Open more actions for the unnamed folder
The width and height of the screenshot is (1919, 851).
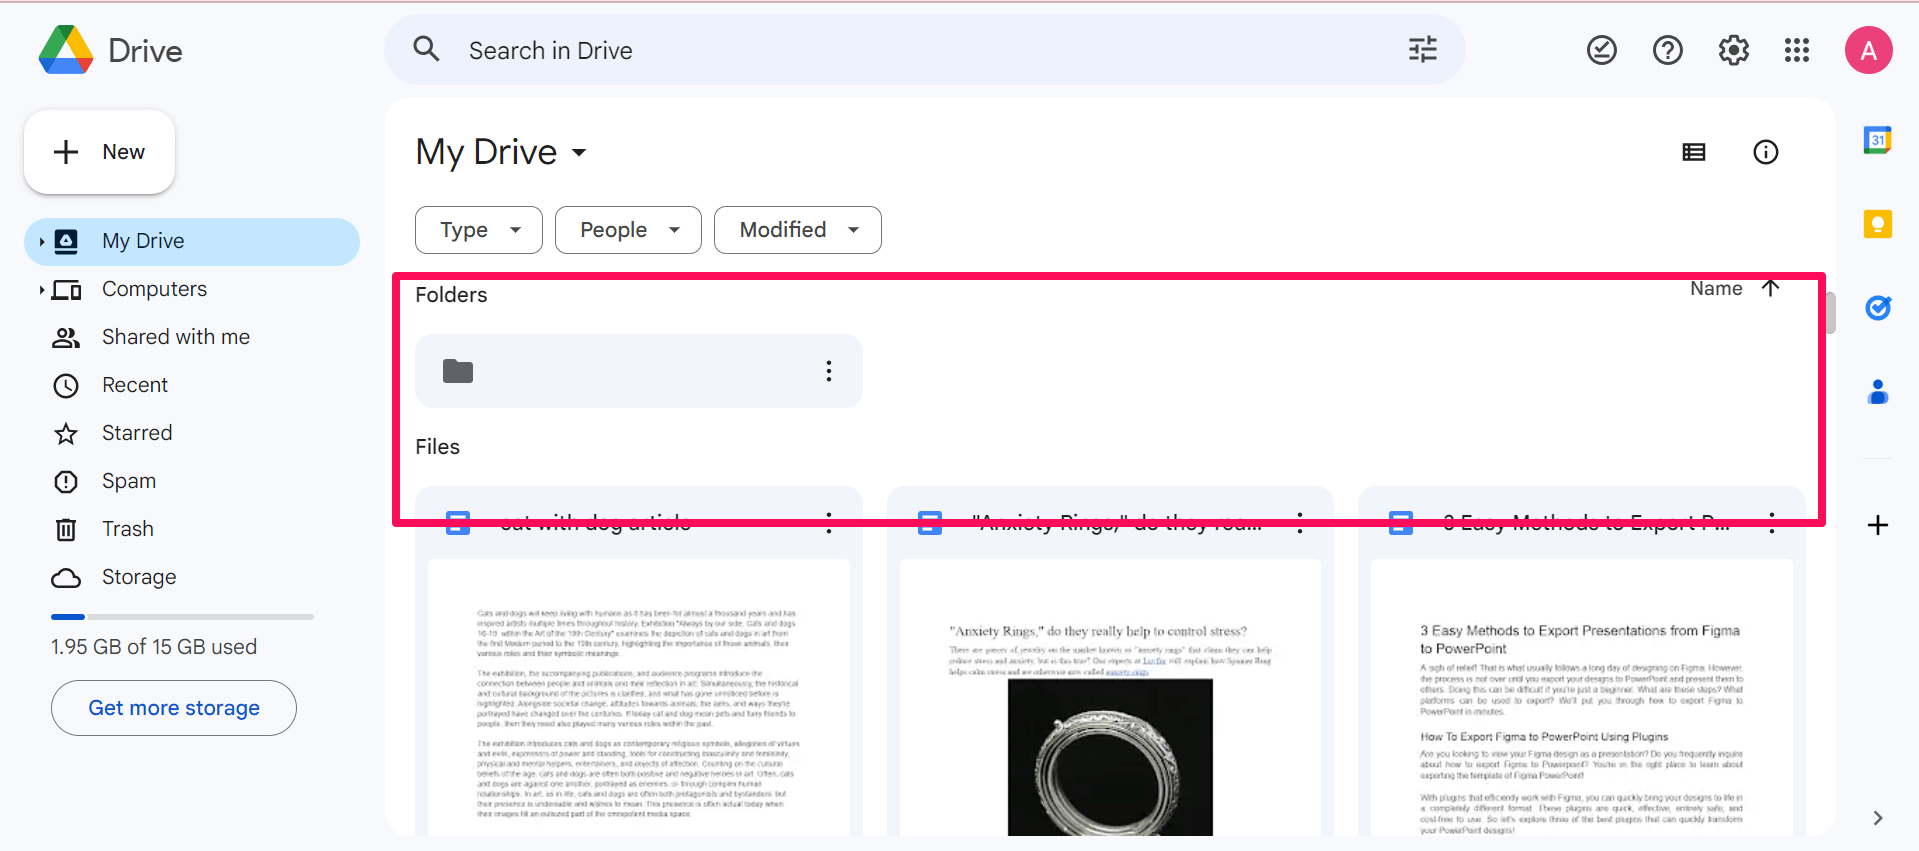tap(829, 371)
